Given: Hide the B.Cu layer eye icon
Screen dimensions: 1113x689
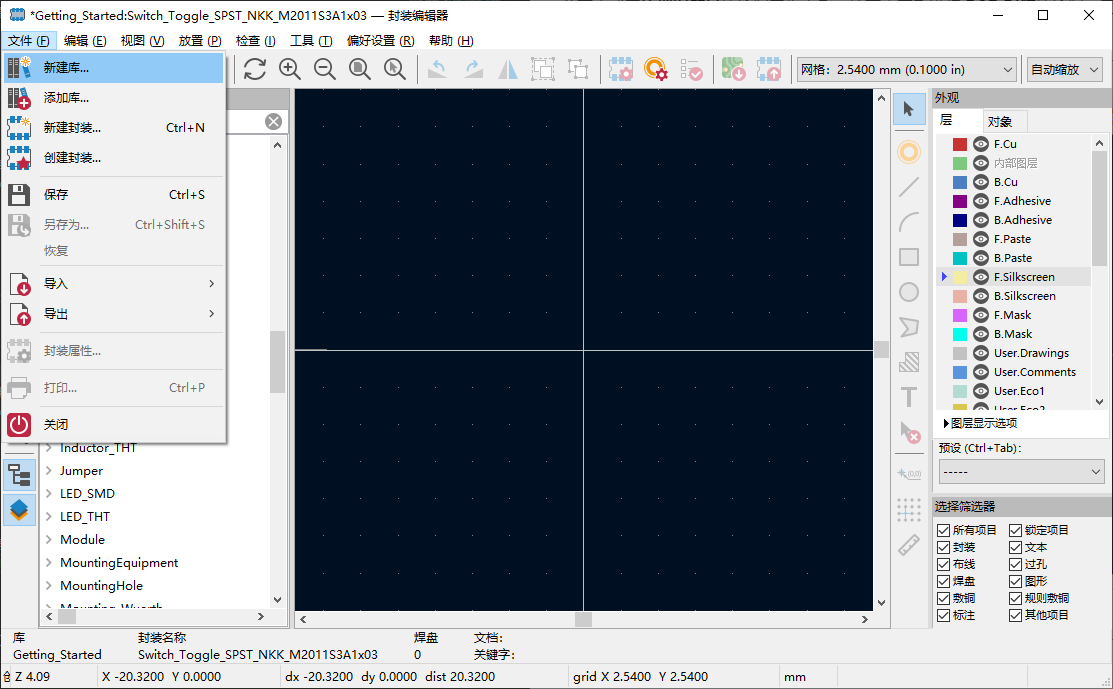Looking at the screenshot, I should (981, 182).
